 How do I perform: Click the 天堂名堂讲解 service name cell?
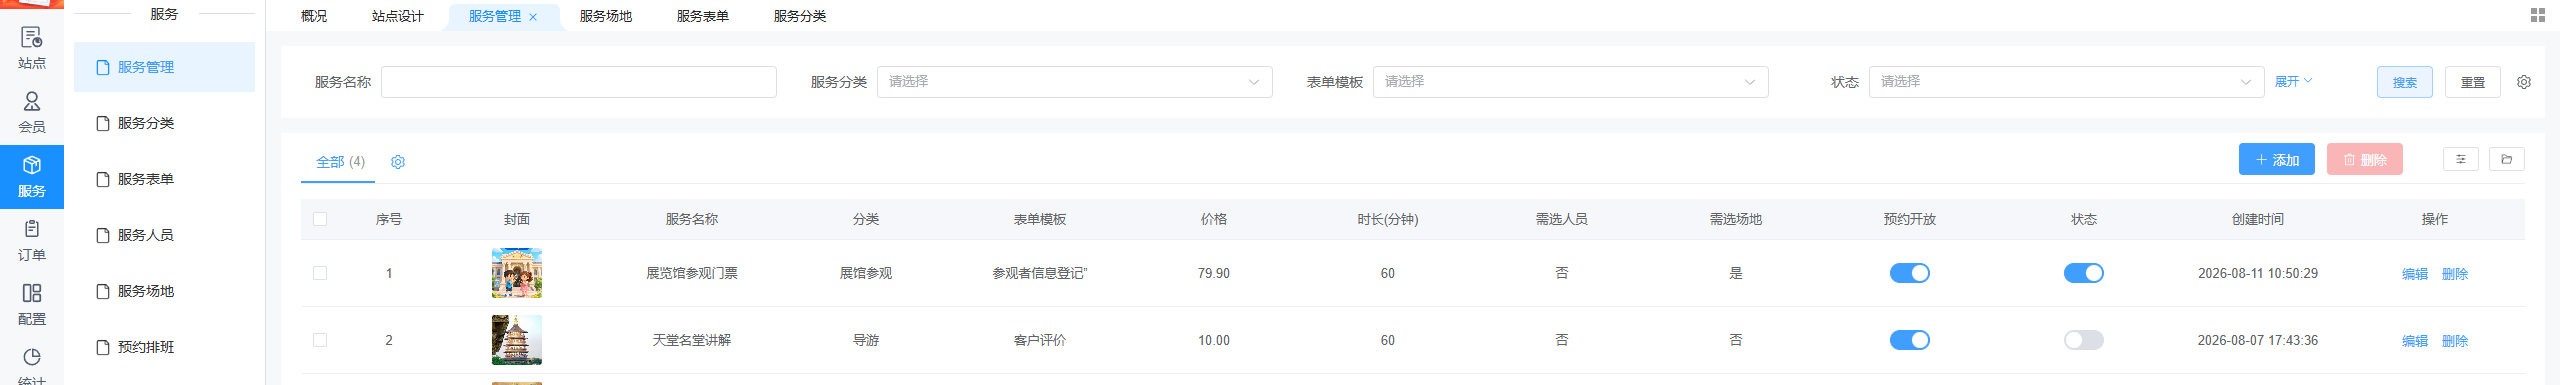point(692,340)
